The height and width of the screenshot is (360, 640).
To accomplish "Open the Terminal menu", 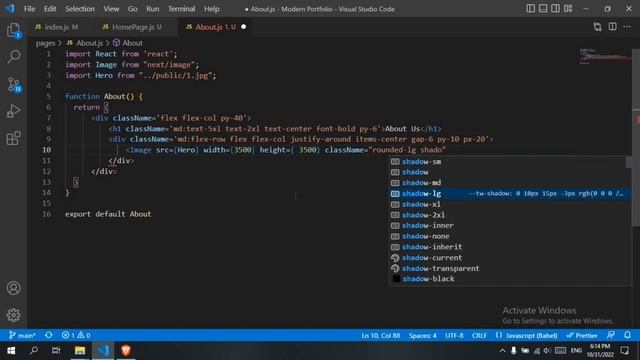I will (x=181, y=9).
